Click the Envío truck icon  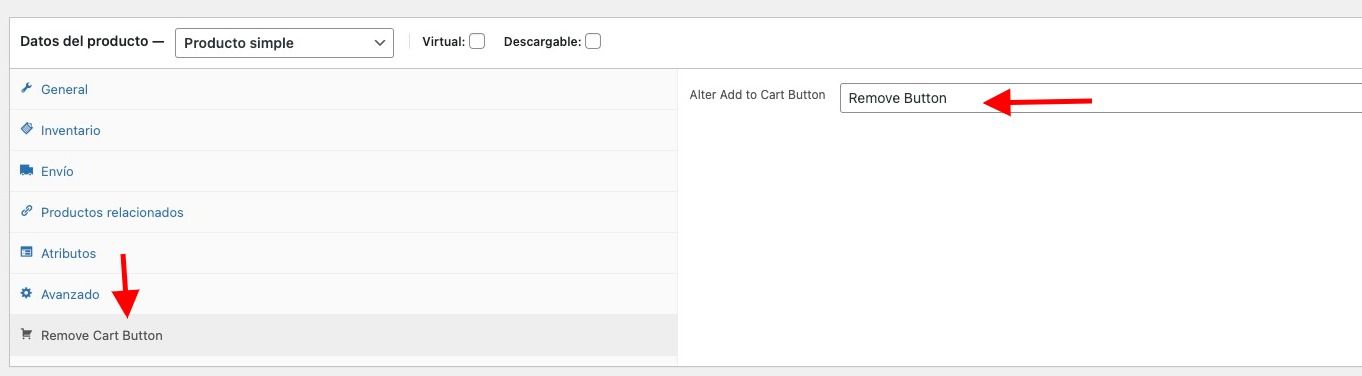point(27,171)
